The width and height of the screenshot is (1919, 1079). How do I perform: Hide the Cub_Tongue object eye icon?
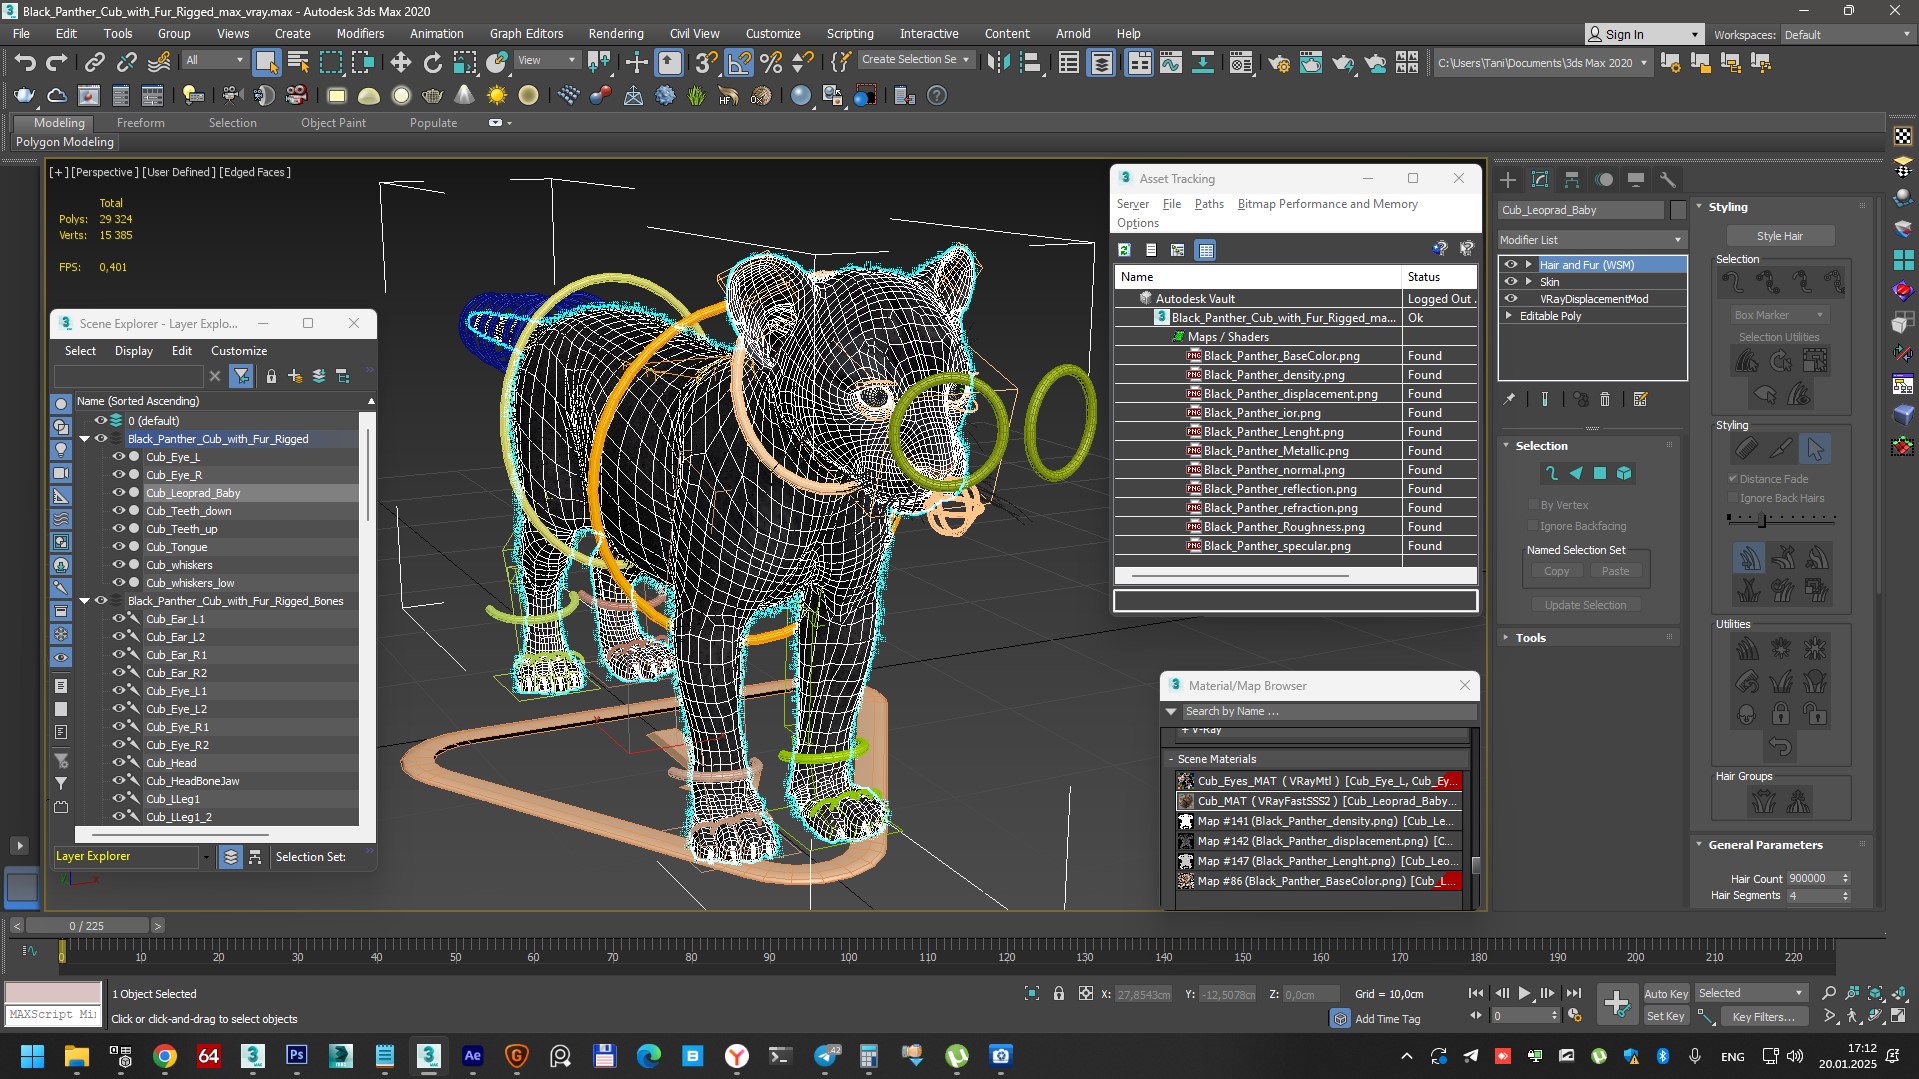pos(118,547)
